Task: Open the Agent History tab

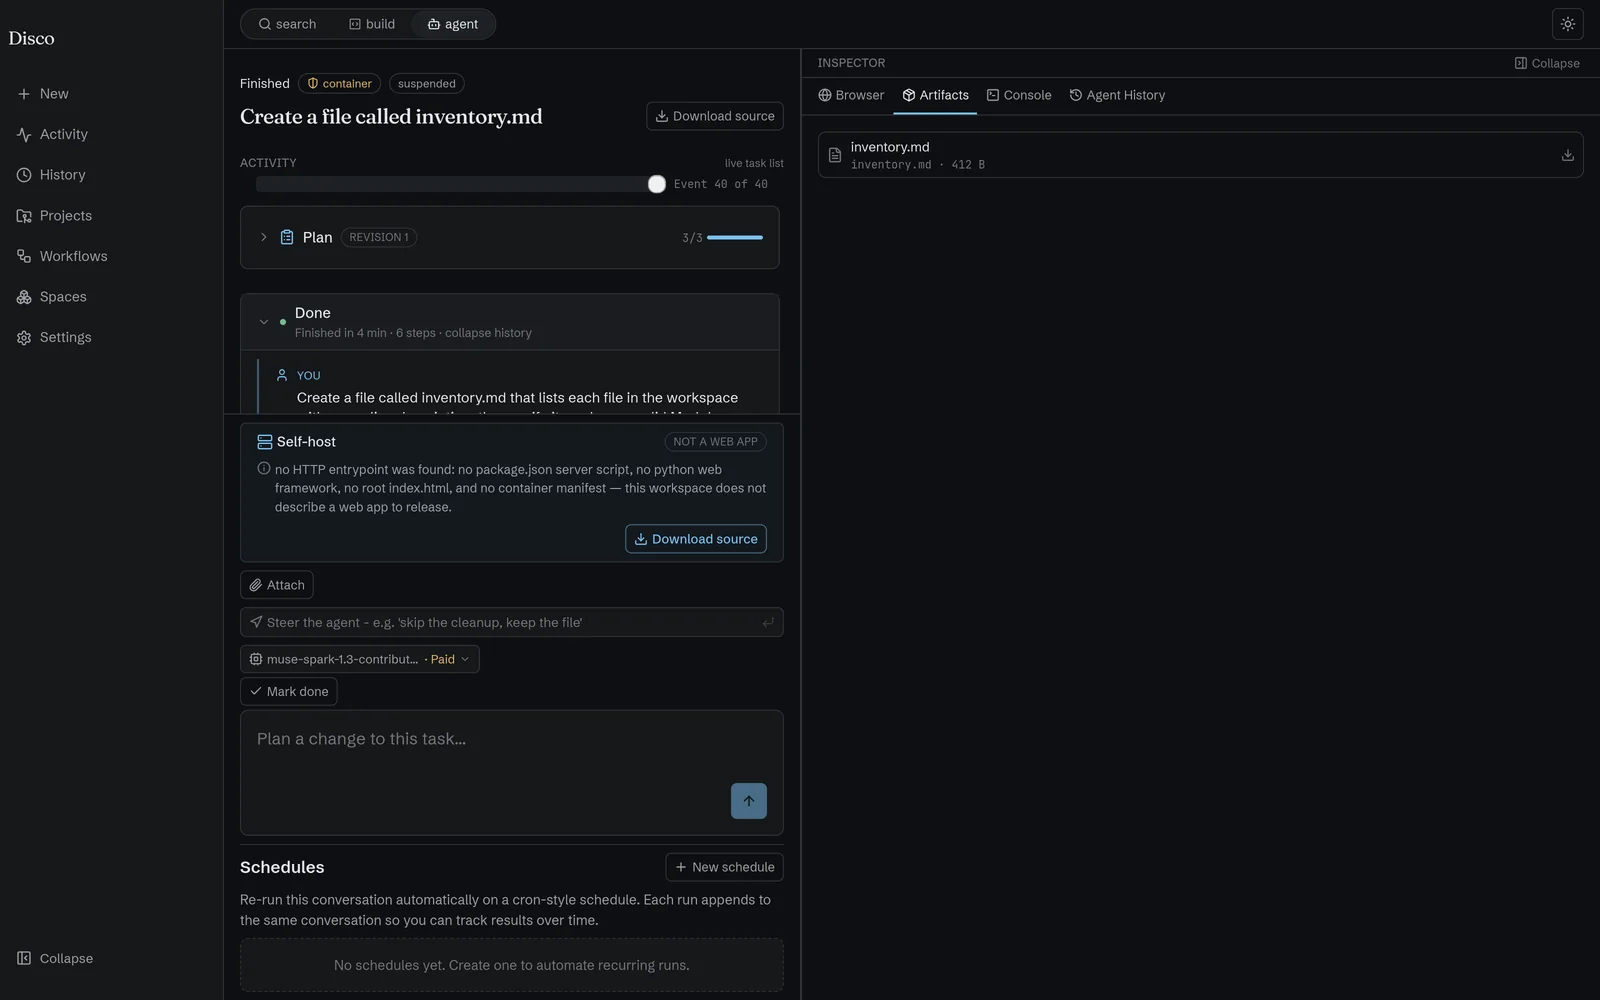Action: 1117,95
